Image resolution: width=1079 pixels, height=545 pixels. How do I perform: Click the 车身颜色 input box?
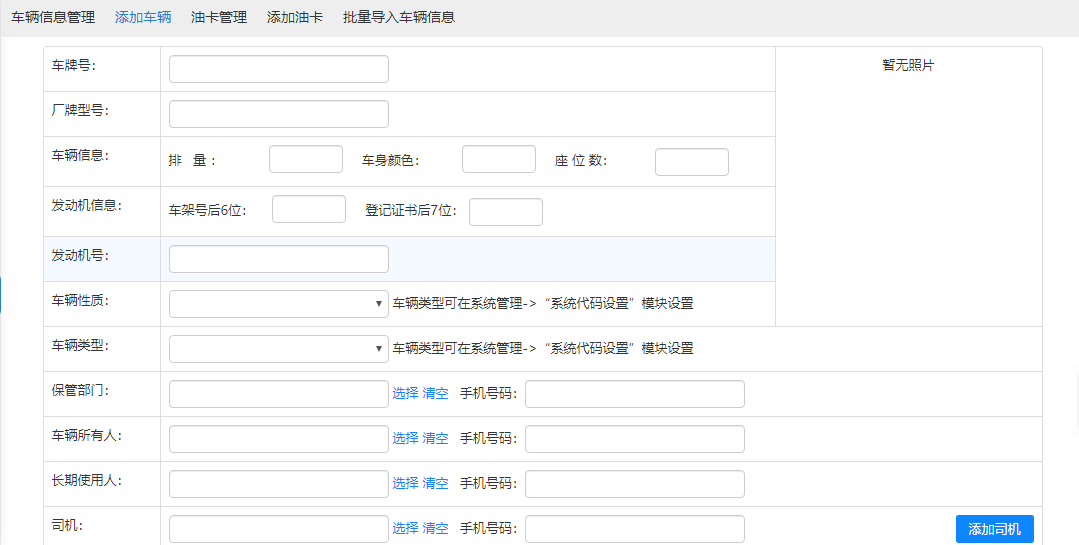click(x=498, y=160)
